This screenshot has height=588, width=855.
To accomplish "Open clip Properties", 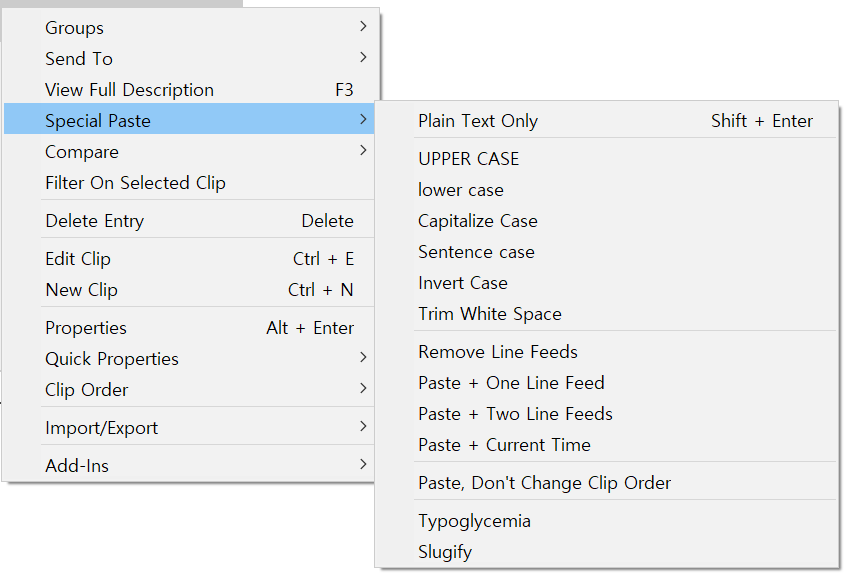I will click(x=86, y=328).
